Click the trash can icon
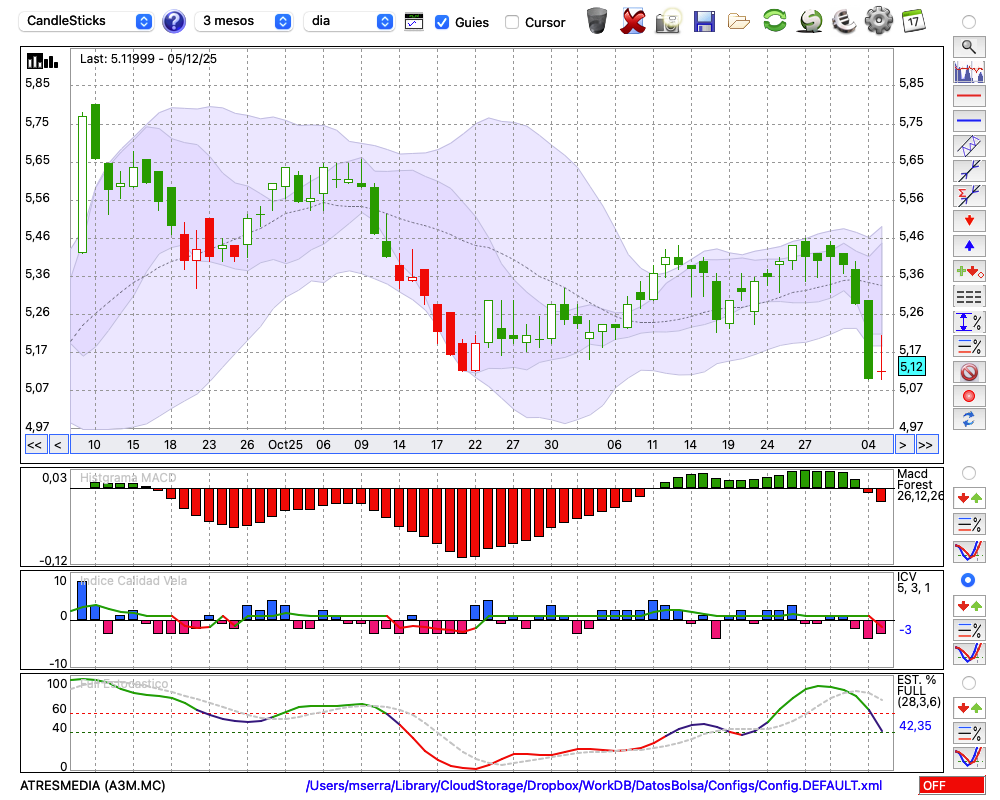This screenshot has height=800, width=1000. pos(597,21)
